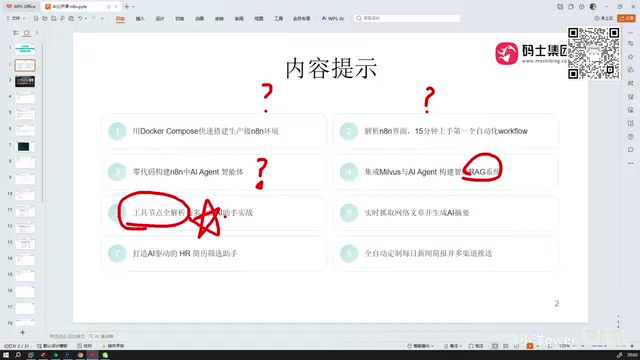
Task: Open a new tab with the plus icon
Action: [127, 7]
